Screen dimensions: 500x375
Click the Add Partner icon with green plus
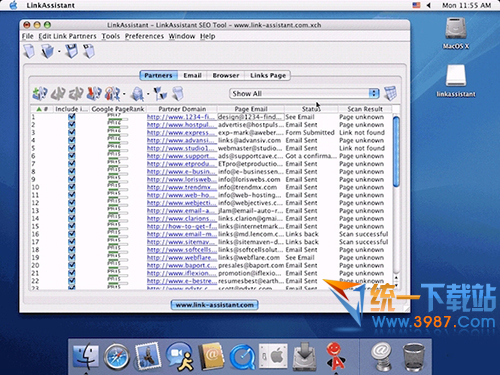click(x=40, y=94)
